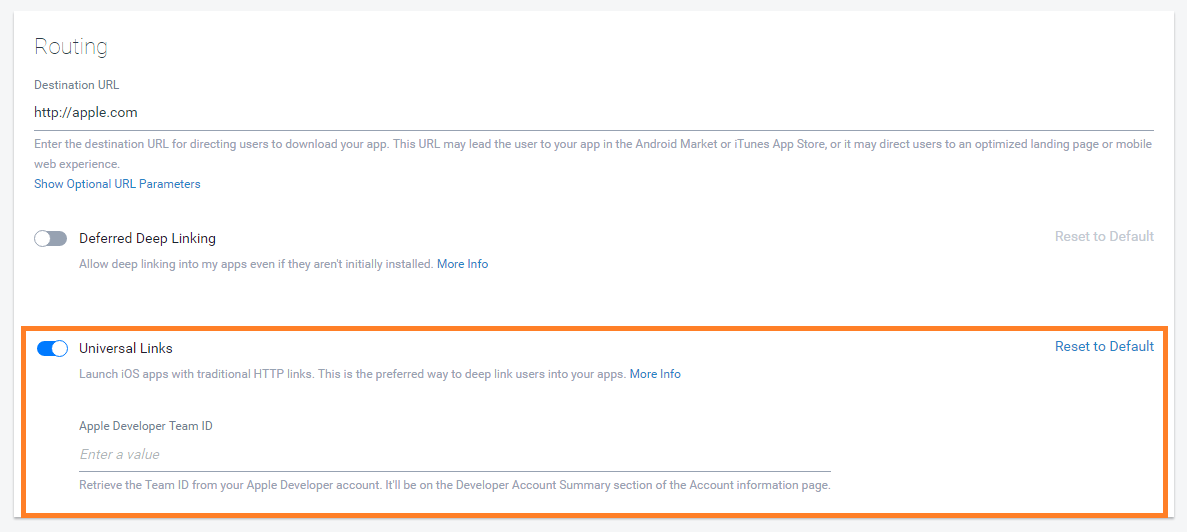Focus the Apple Developer Team ID field
Viewport: 1187px width, 532px height.
(x=454, y=455)
